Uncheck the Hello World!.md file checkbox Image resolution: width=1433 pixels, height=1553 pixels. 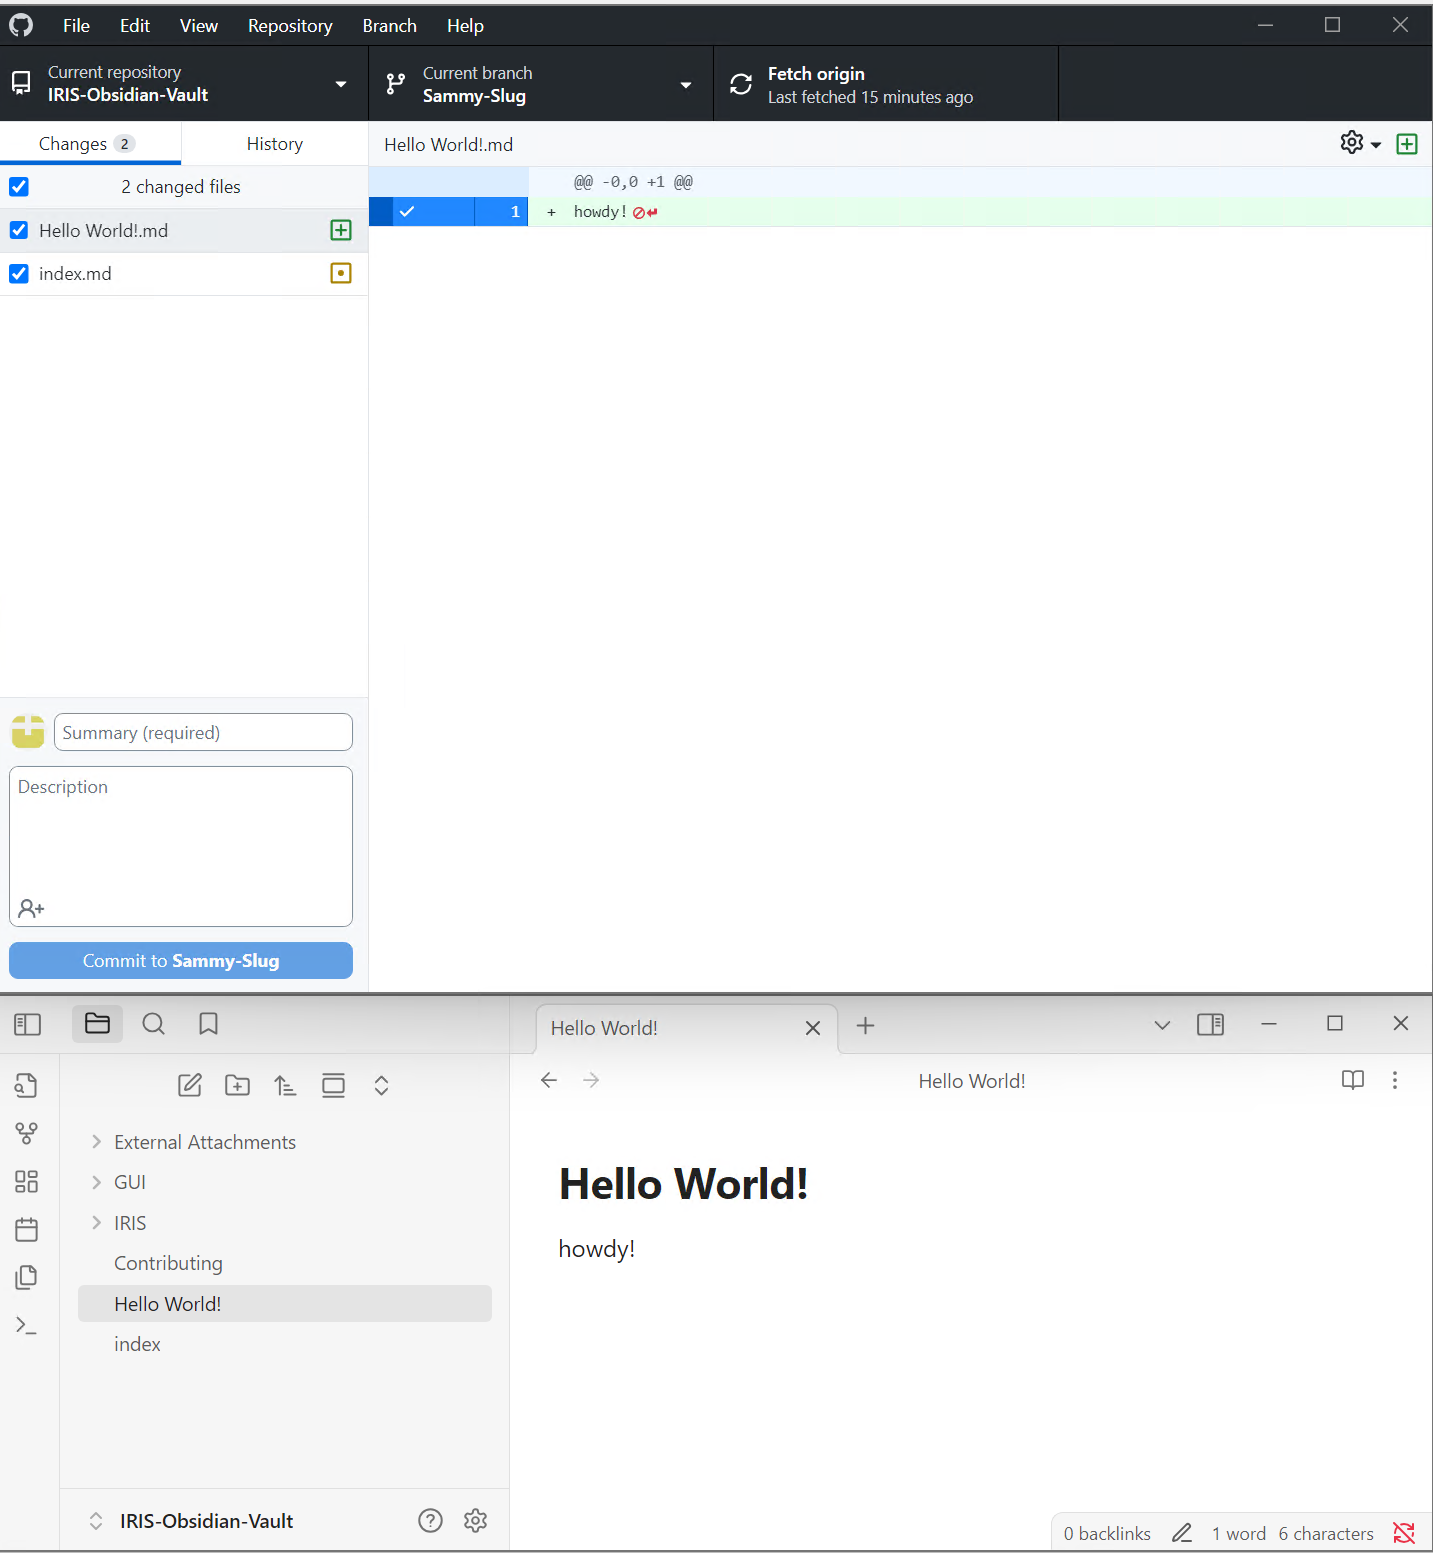[19, 231]
